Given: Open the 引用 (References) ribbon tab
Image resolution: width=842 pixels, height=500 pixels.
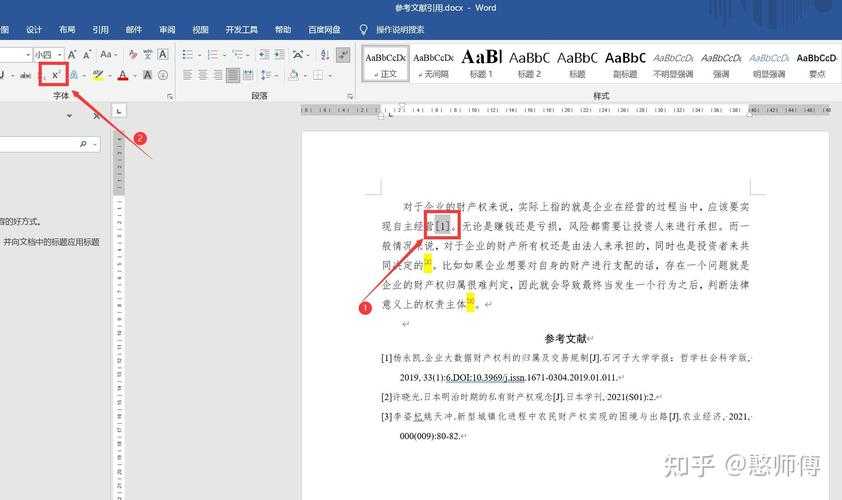Looking at the screenshot, I should tap(100, 30).
